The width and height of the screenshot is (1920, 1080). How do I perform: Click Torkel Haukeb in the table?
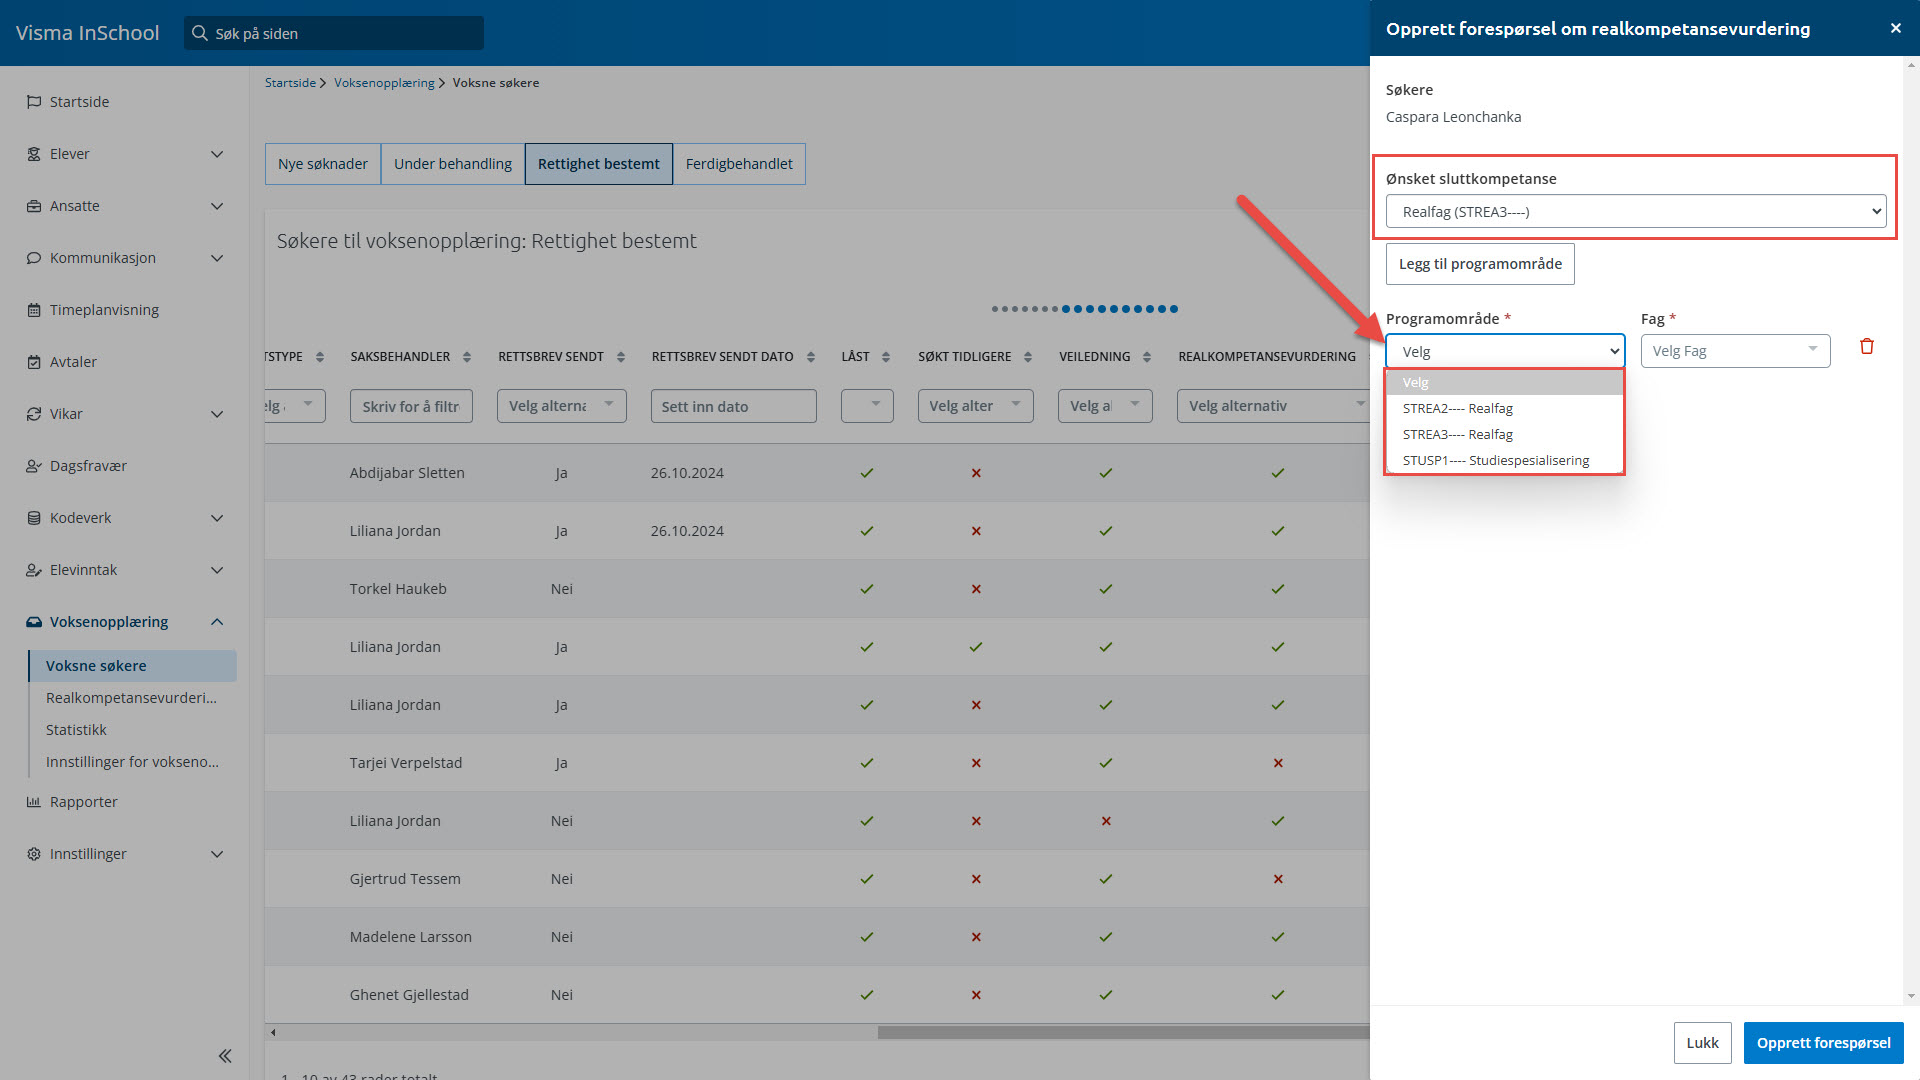click(398, 589)
